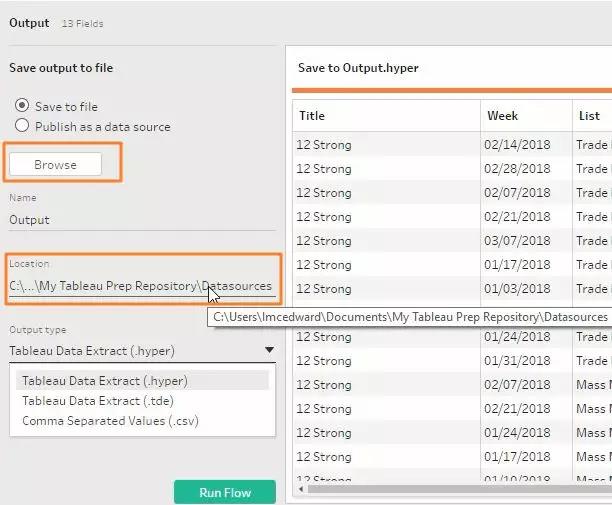Select first 12 Strong title cell
612x505 pixels.
click(324, 145)
